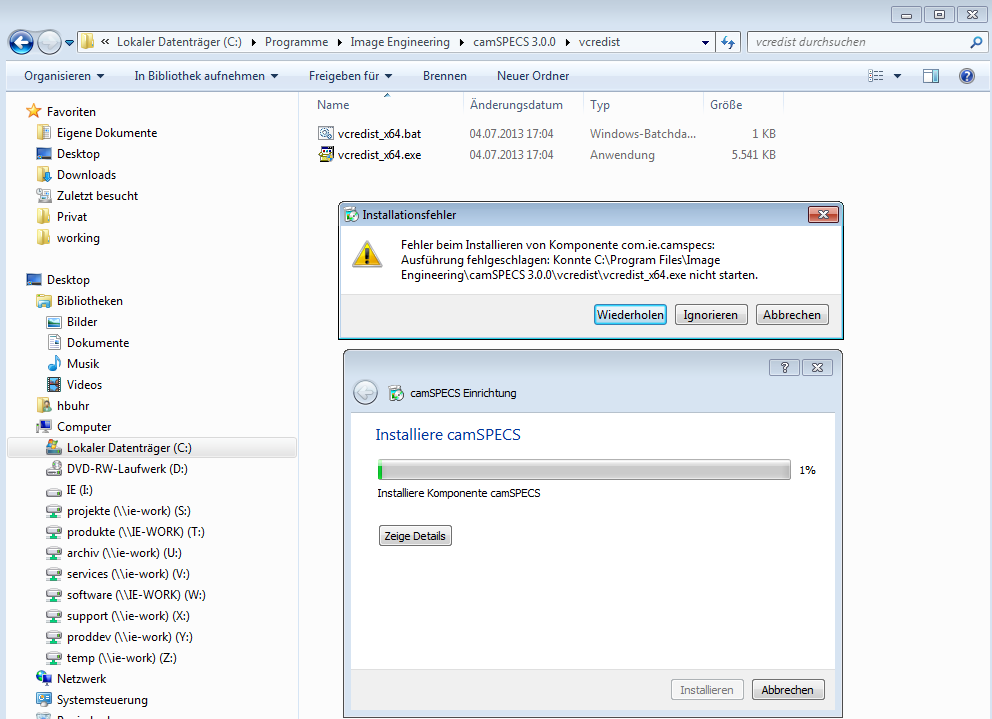Image resolution: width=992 pixels, height=719 pixels.
Task: Click Neuer Ordner in toolbar
Action: (533, 76)
